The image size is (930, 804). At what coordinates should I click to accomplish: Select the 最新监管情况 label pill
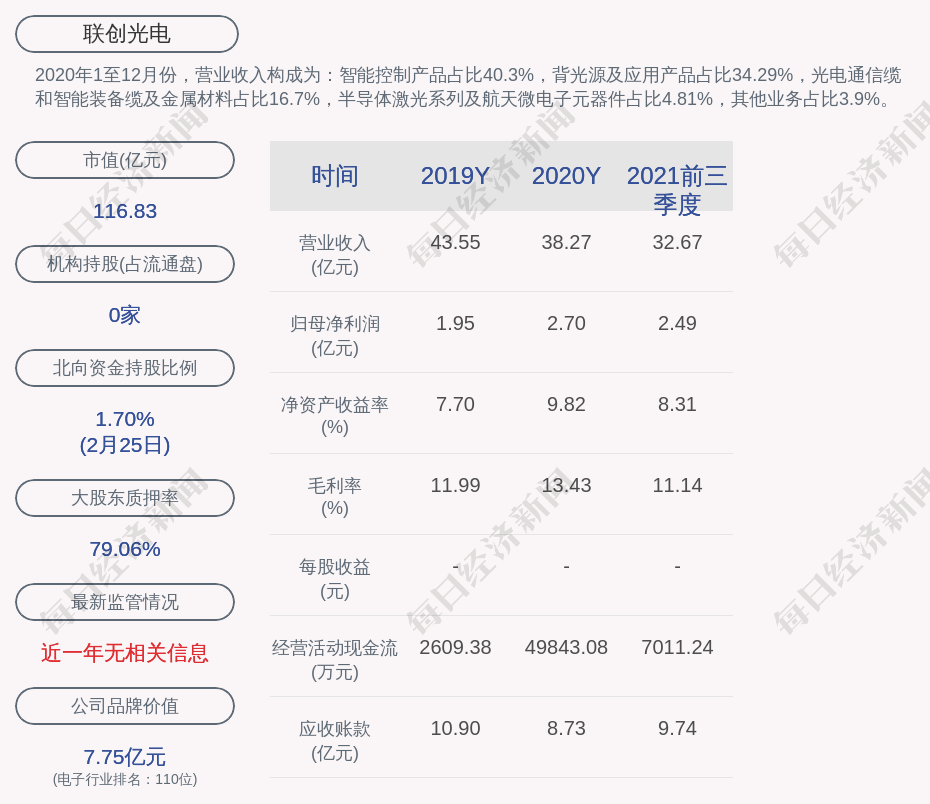[x=125, y=602]
